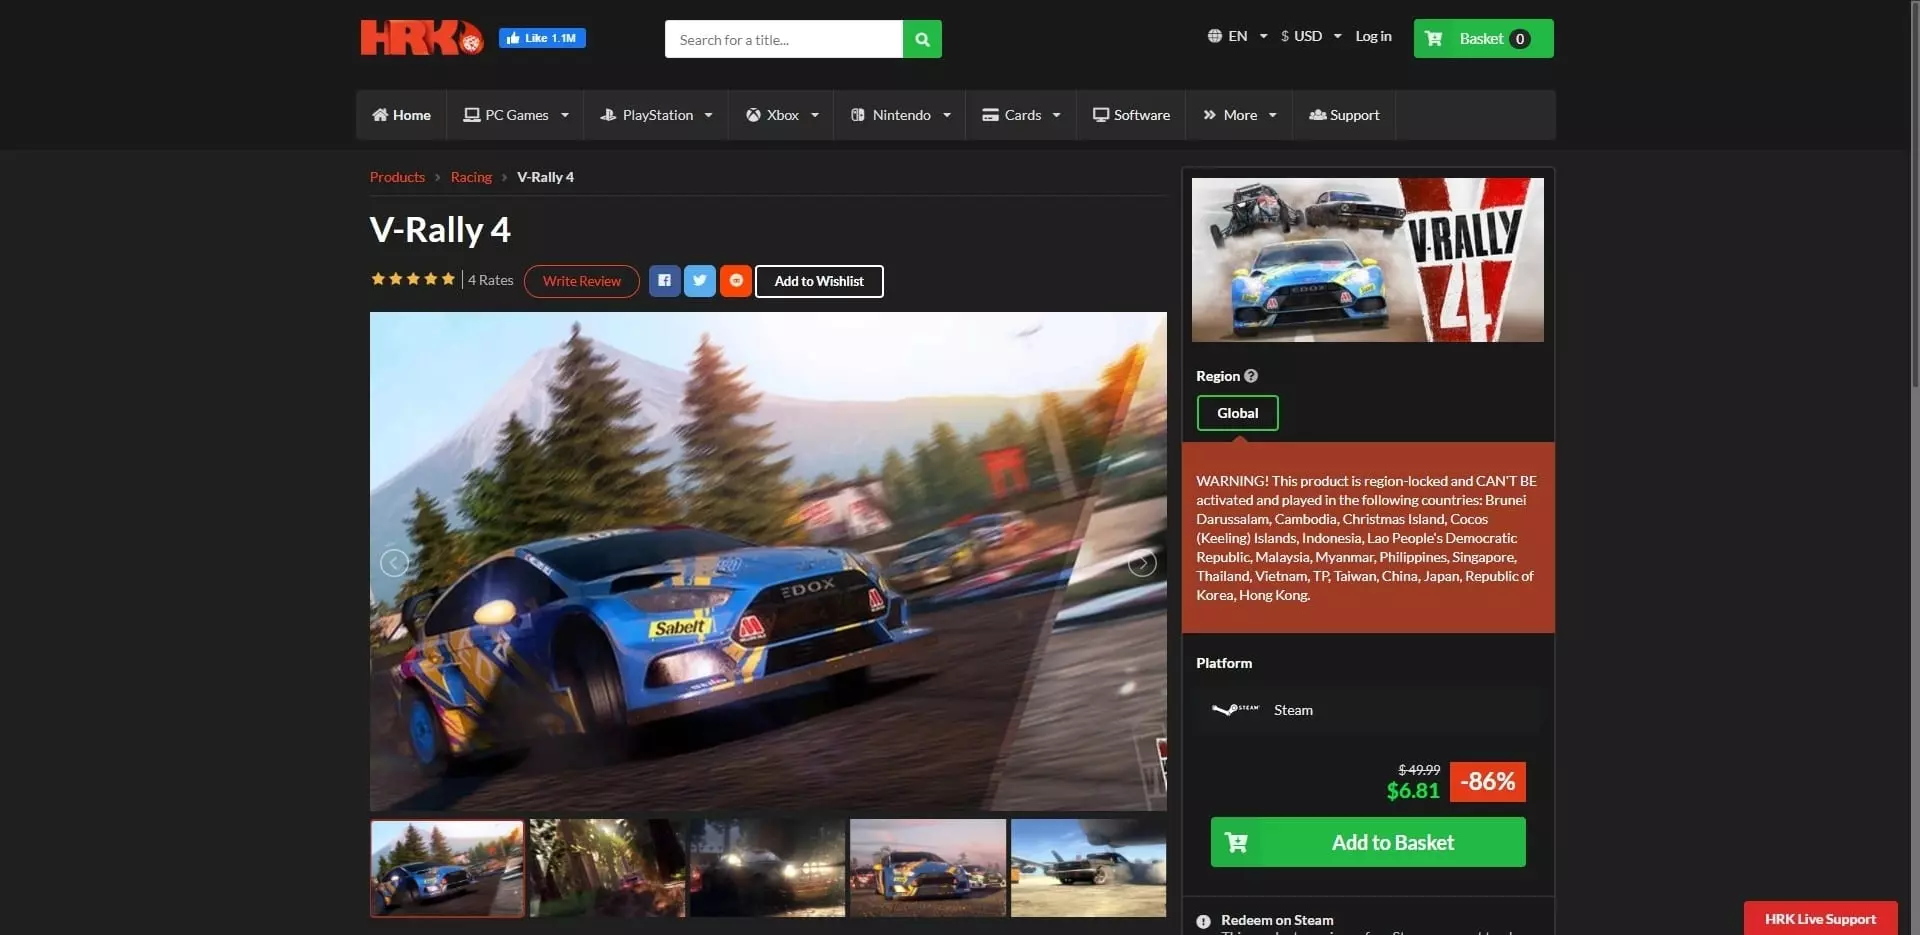This screenshot has height=935, width=1920.
Task: Expand the PlayStation menu
Action: point(656,115)
